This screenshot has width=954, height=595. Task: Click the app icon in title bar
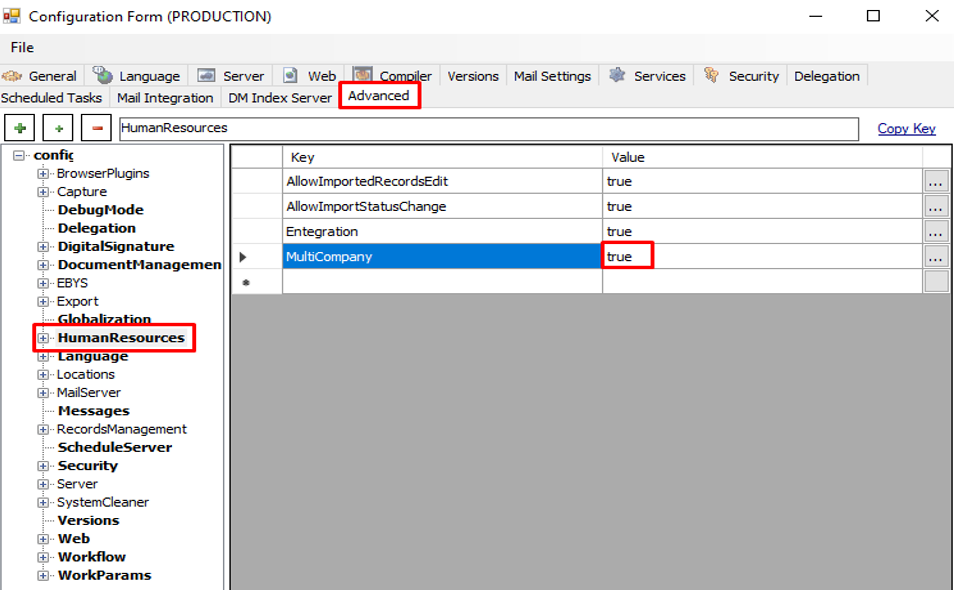pos(12,16)
